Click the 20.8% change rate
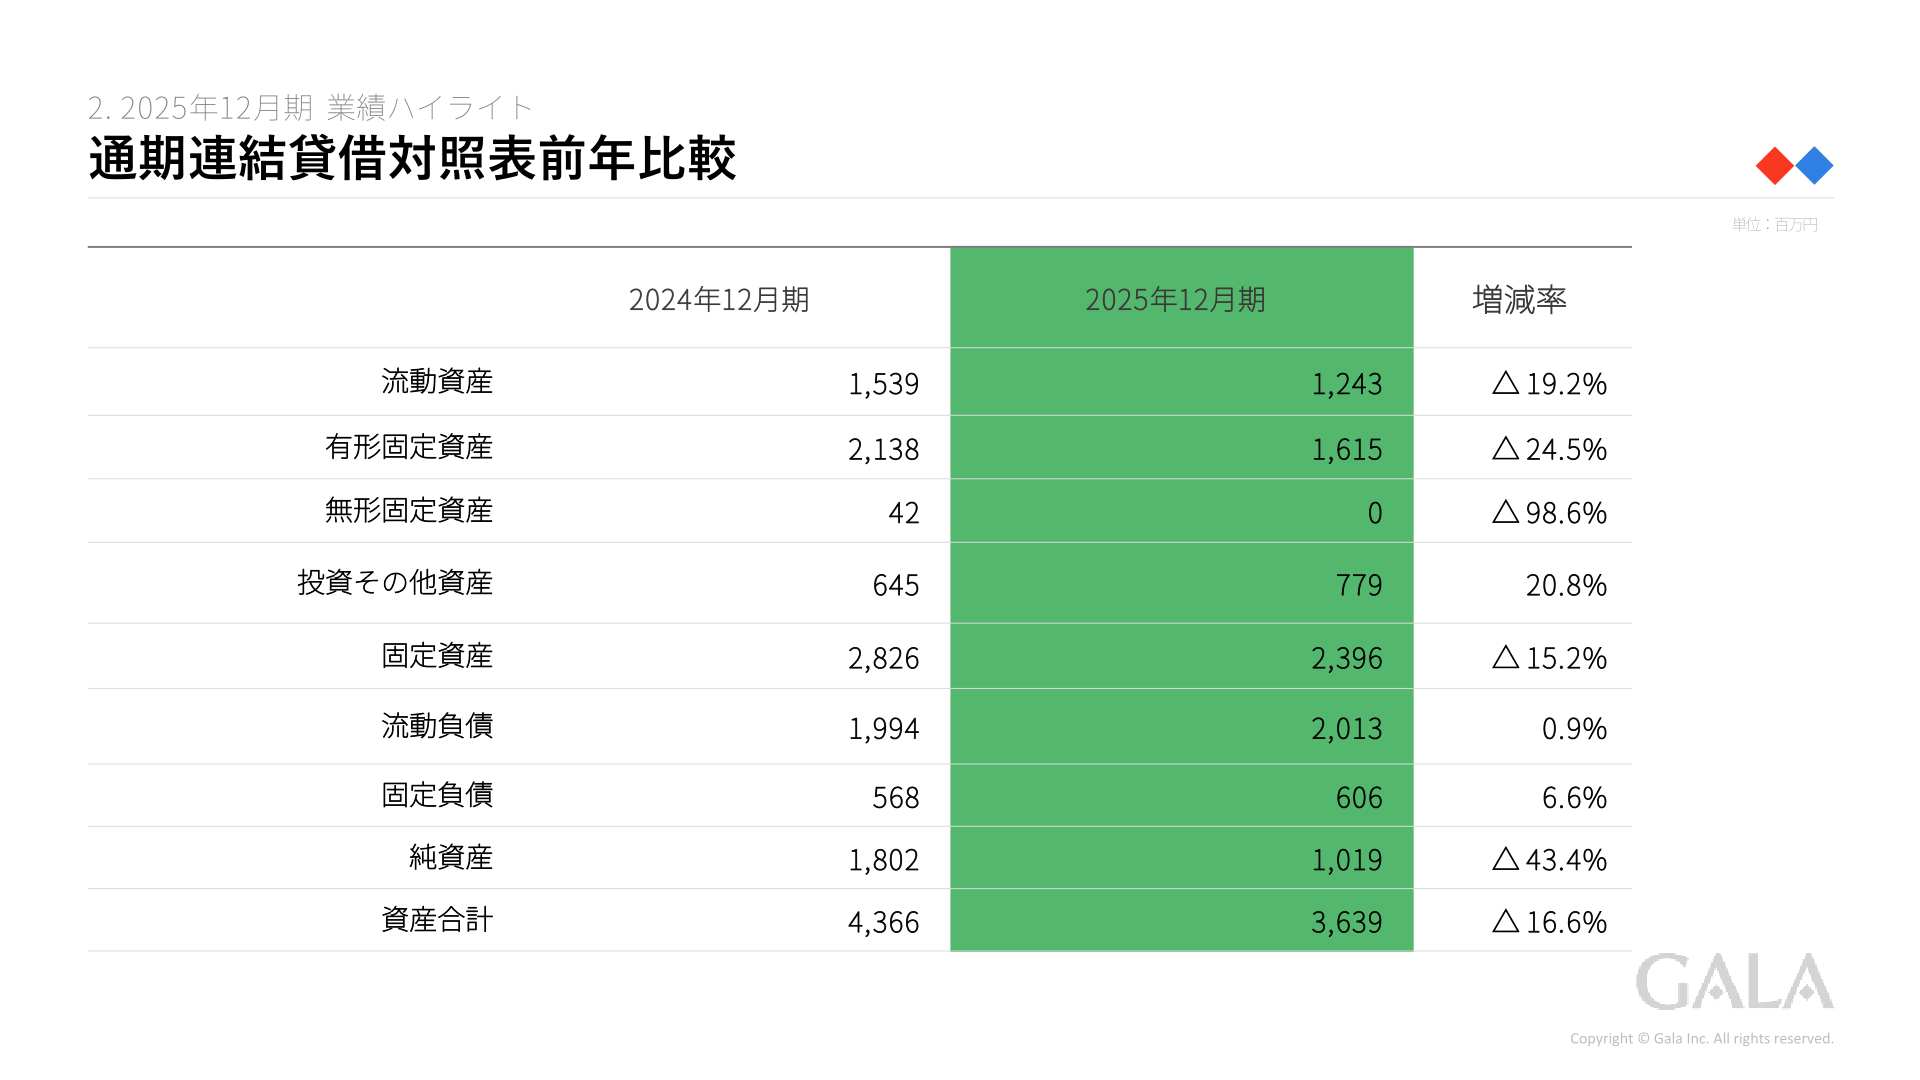The width and height of the screenshot is (1920, 1080). (x=1566, y=585)
